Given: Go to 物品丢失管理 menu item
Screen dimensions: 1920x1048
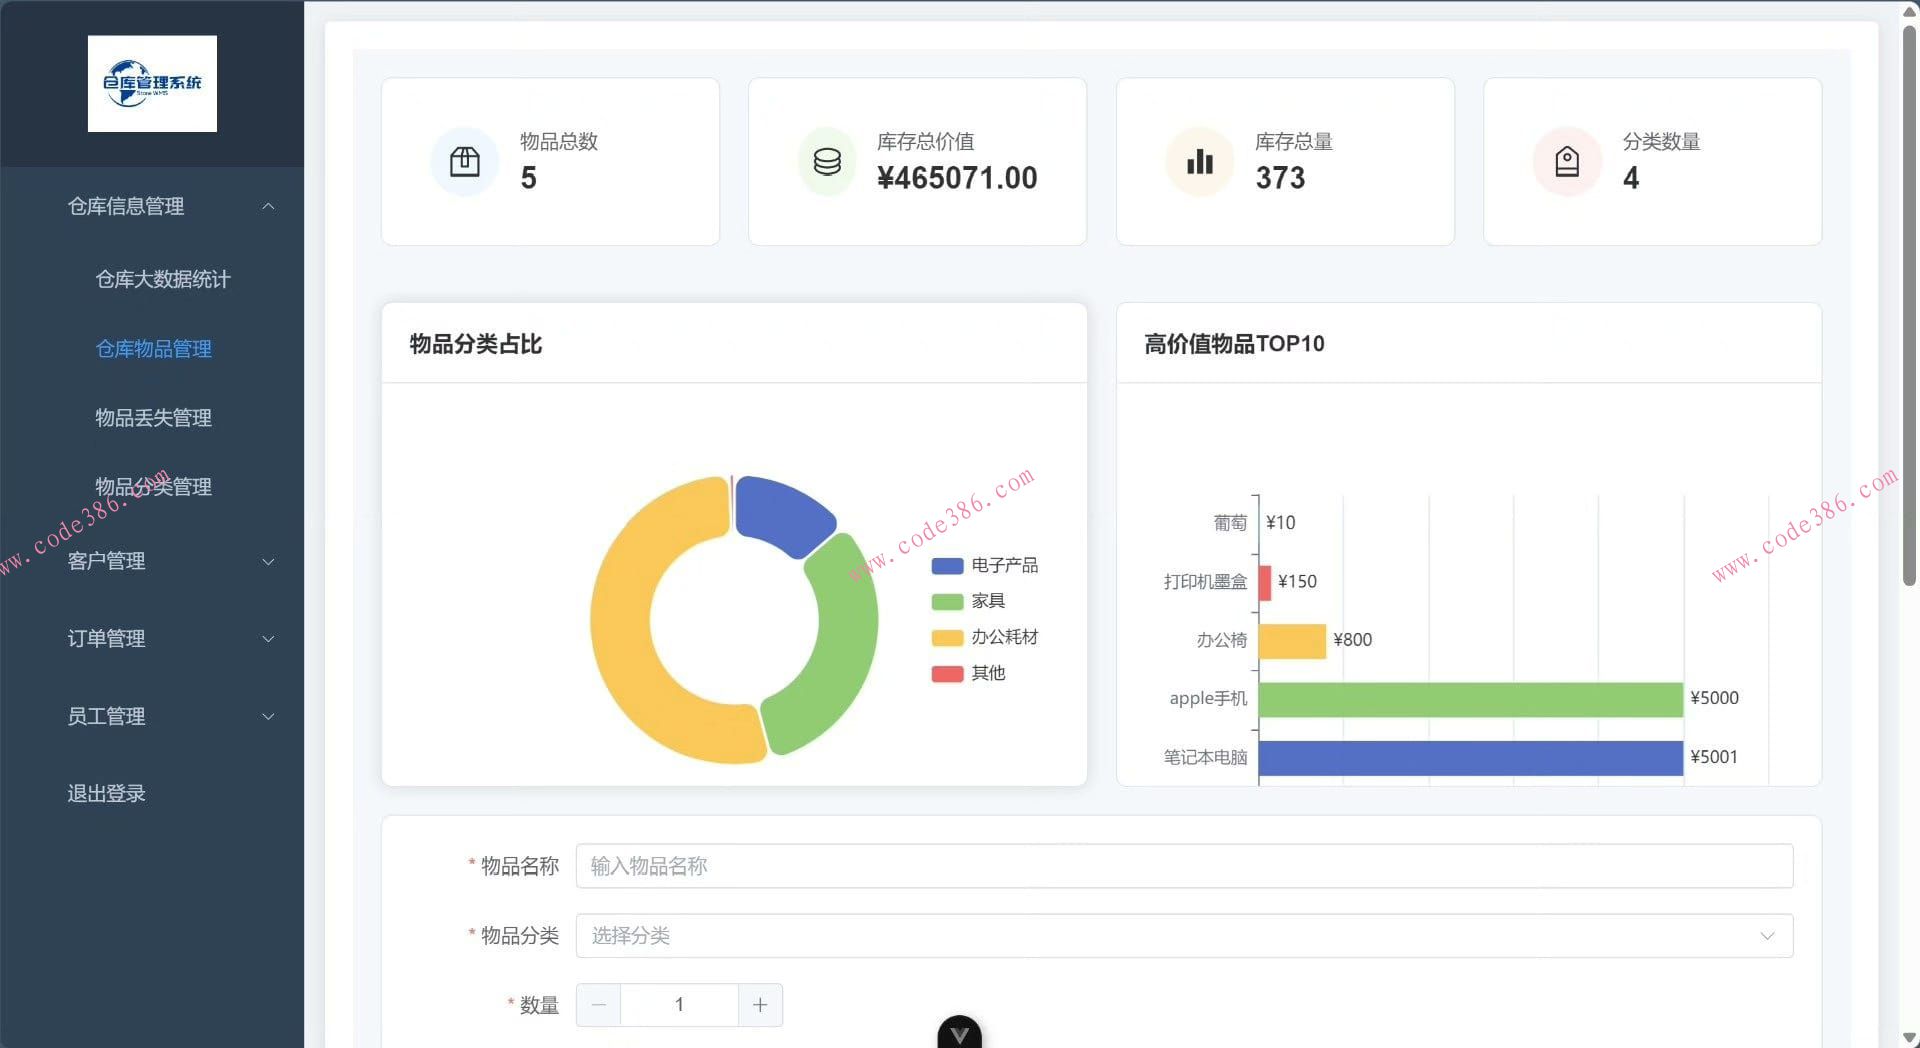Looking at the screenshot, I should point(153,418).
